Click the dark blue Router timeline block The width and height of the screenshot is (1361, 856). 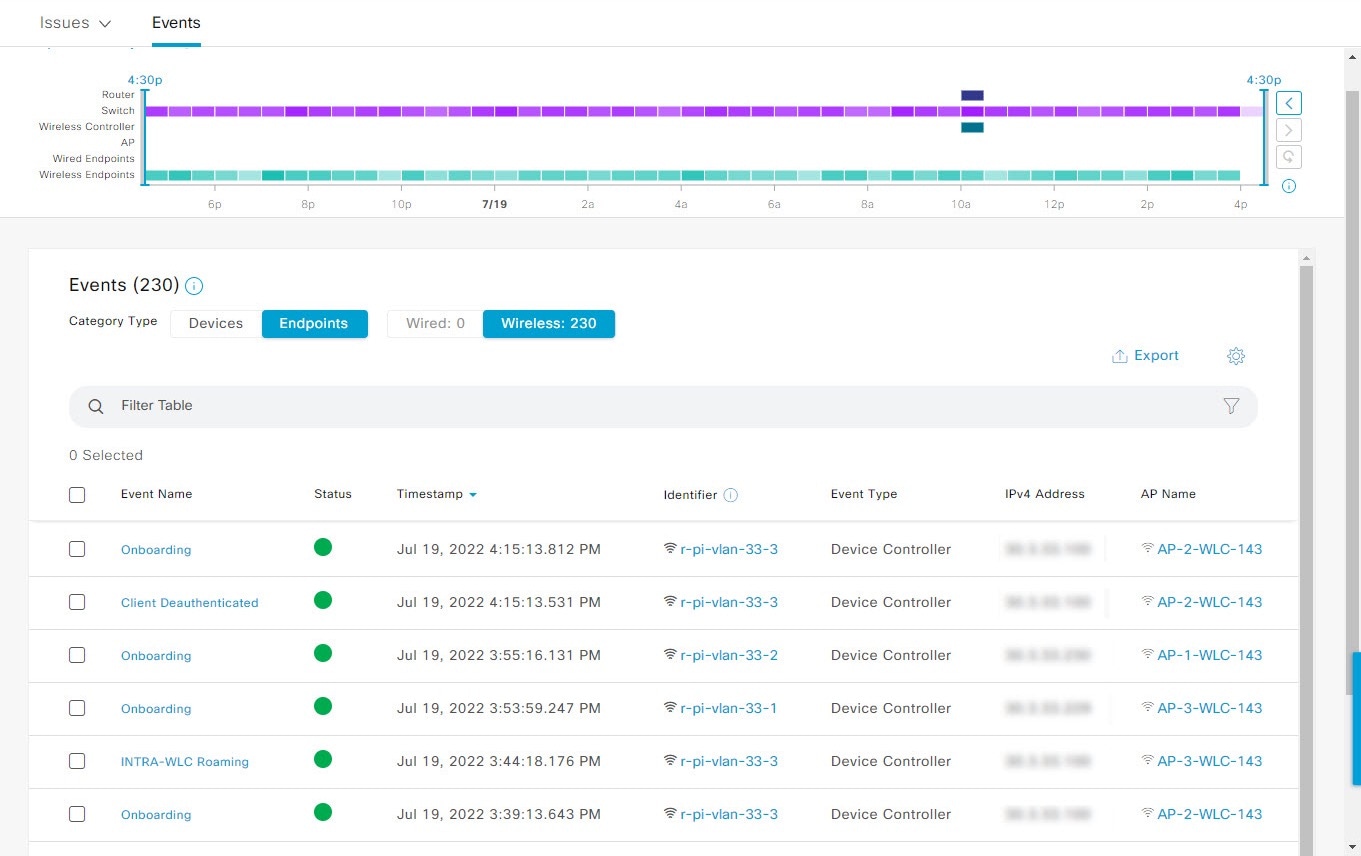(x=972, y=95)
